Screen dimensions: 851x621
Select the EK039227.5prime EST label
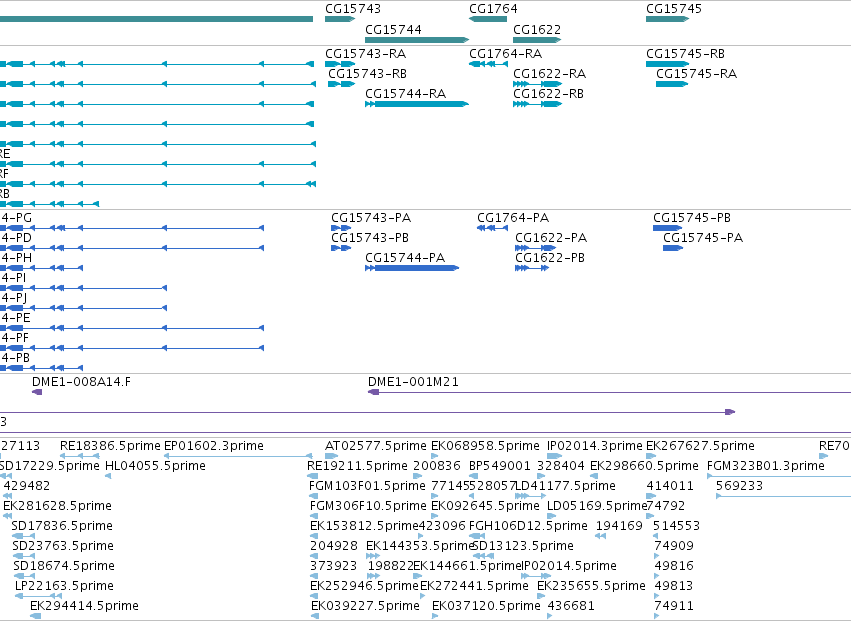click(x=365, y=607)
